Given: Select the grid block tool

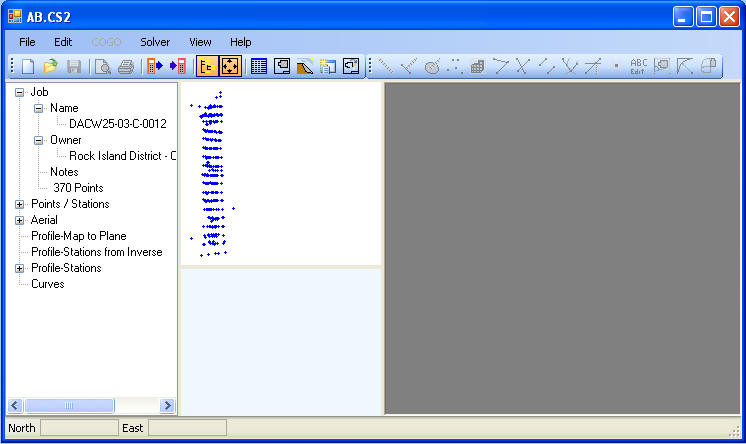Looking at the screenshot, I should point(478,66).
